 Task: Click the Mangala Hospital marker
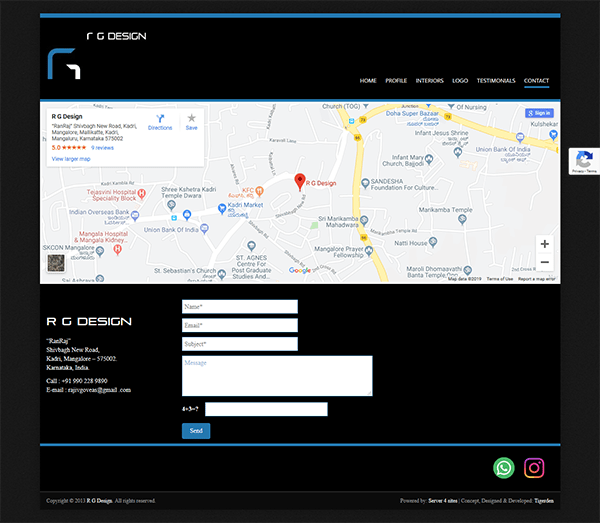pos(118,249)
